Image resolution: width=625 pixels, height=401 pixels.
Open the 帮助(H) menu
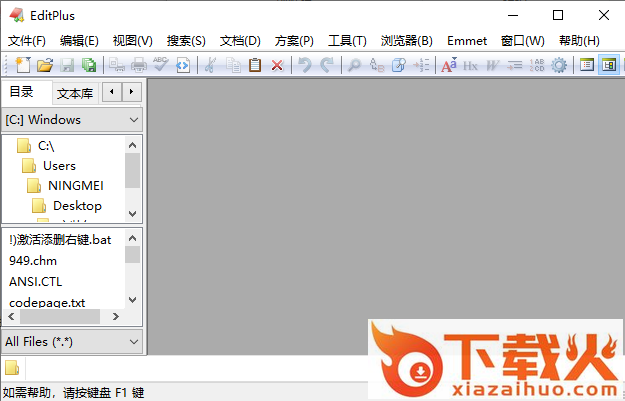(x=579, y=41)
